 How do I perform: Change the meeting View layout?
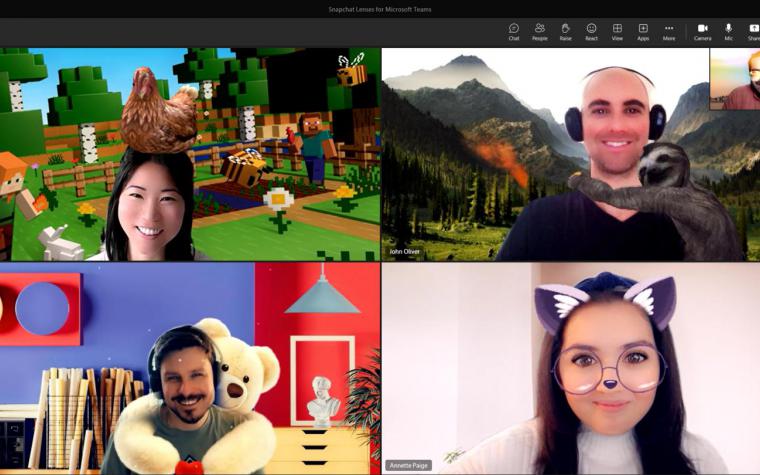coord(617,32)
